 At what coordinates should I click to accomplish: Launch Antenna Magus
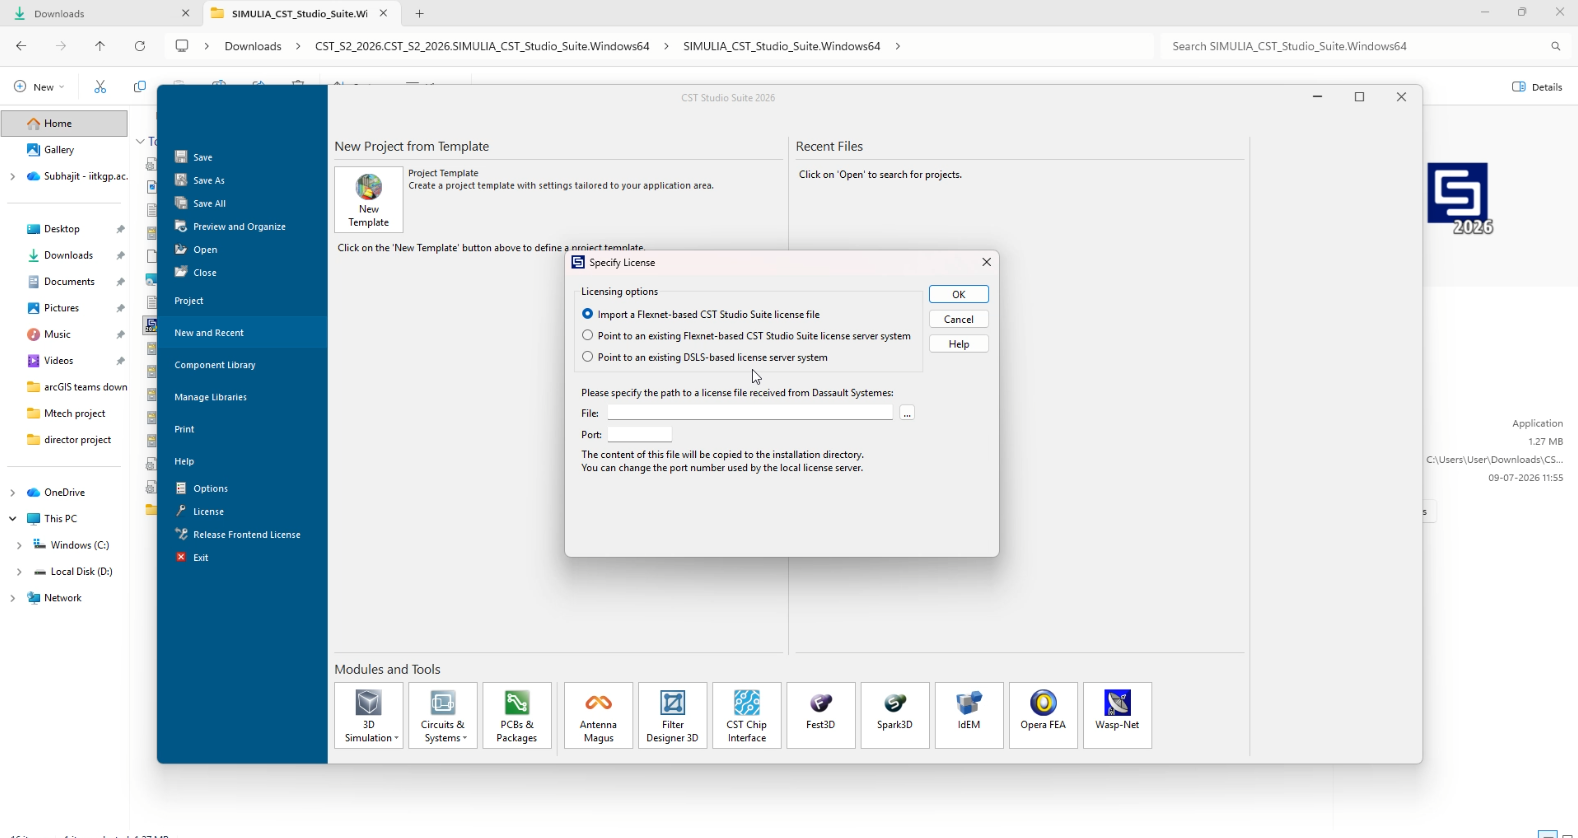click(x=599, y=715)
